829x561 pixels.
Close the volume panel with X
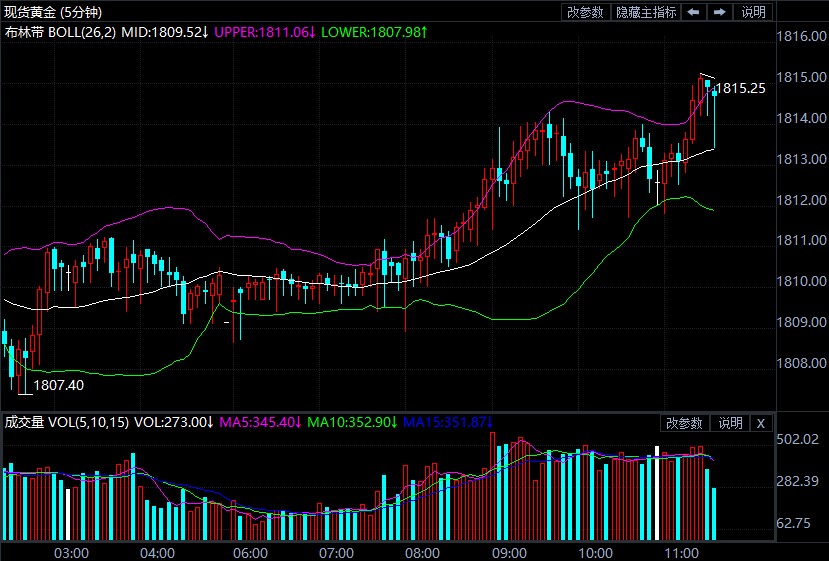pyautogui.click(x=760, y=423)
